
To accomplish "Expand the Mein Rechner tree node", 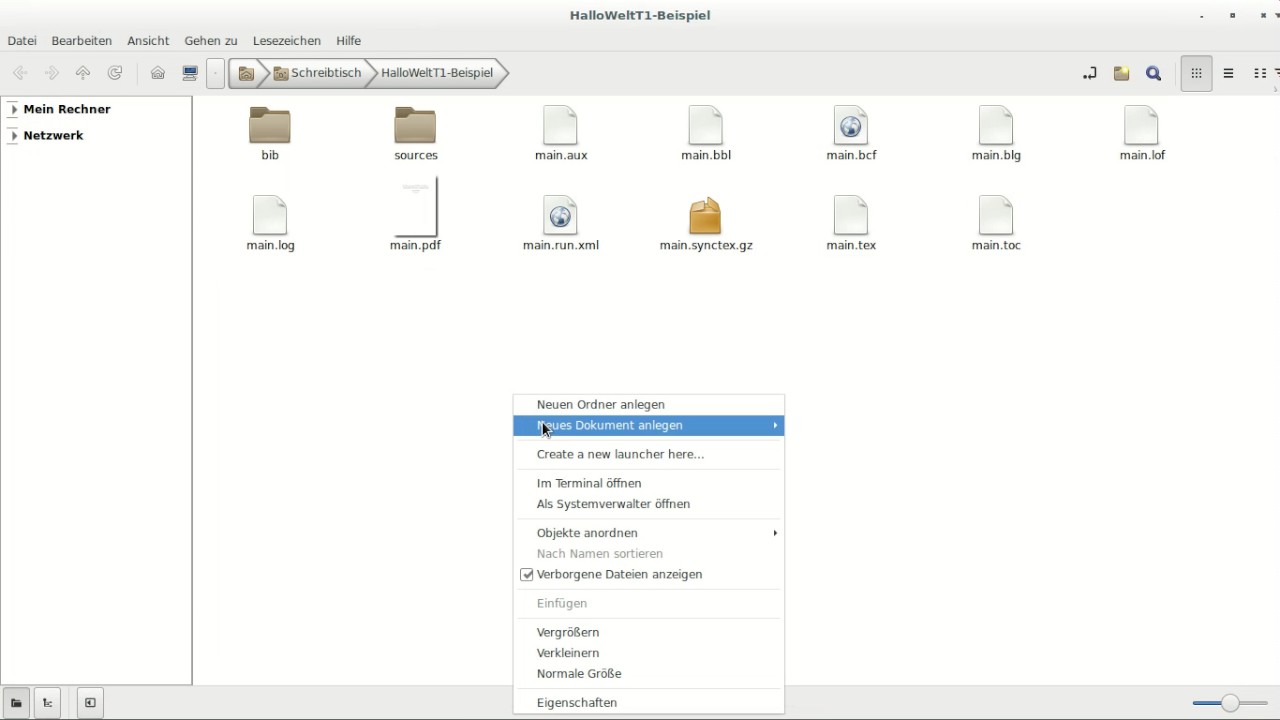I will pyautogui.click(x=14, y=109).
